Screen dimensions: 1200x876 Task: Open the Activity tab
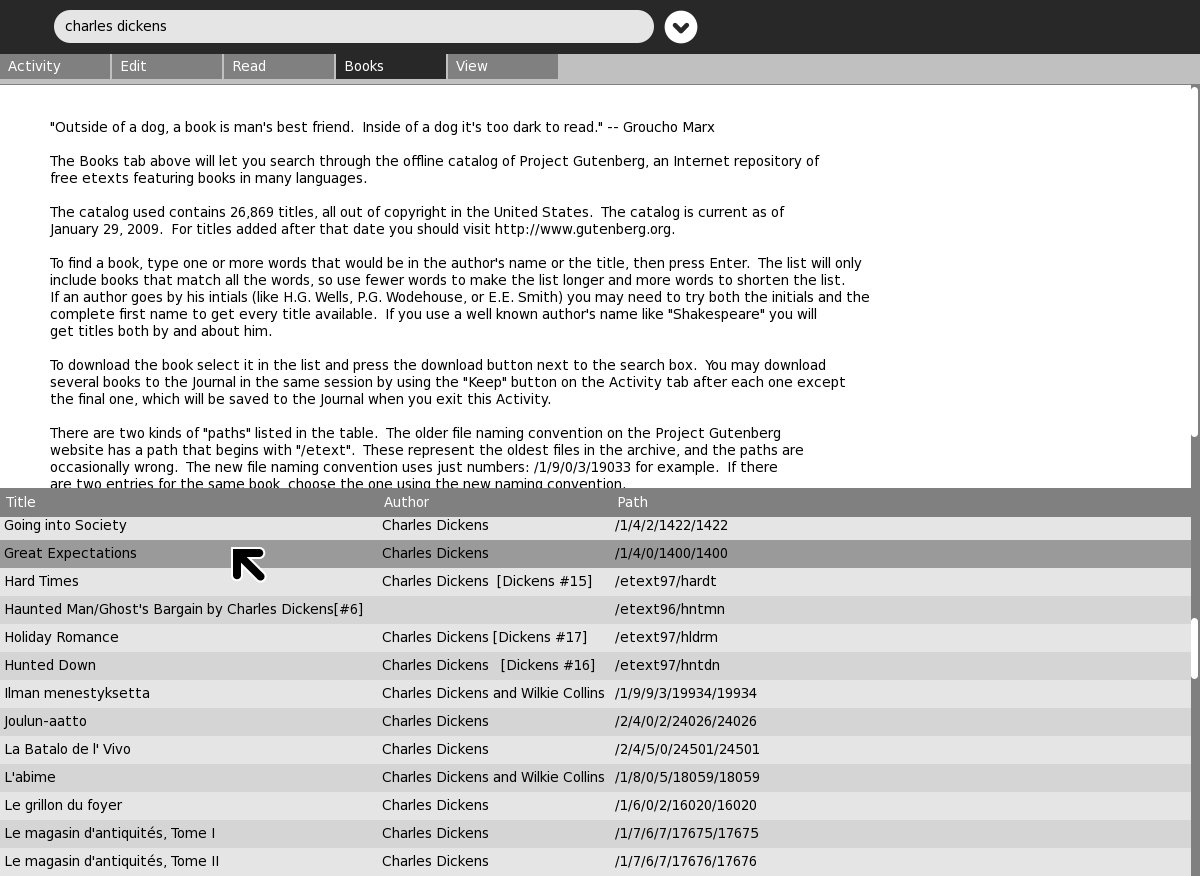55,66
